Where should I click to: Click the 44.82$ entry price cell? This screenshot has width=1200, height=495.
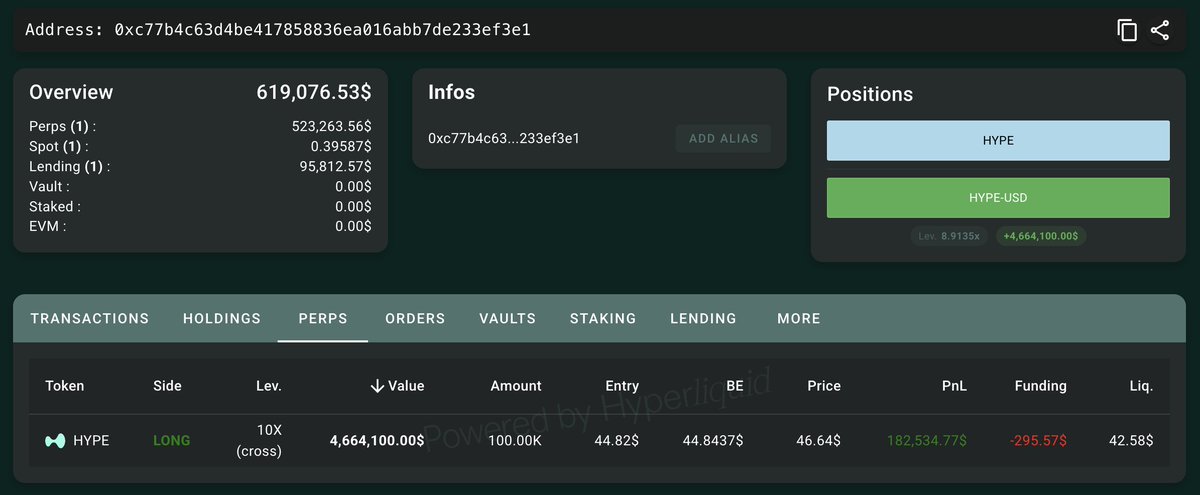tap(617, 441)
